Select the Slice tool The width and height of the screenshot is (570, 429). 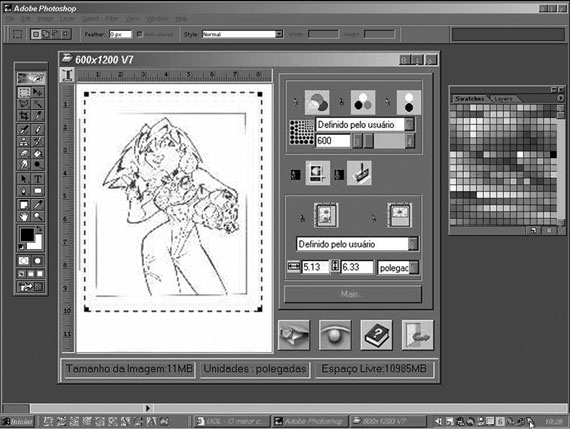tap(37, 116)
